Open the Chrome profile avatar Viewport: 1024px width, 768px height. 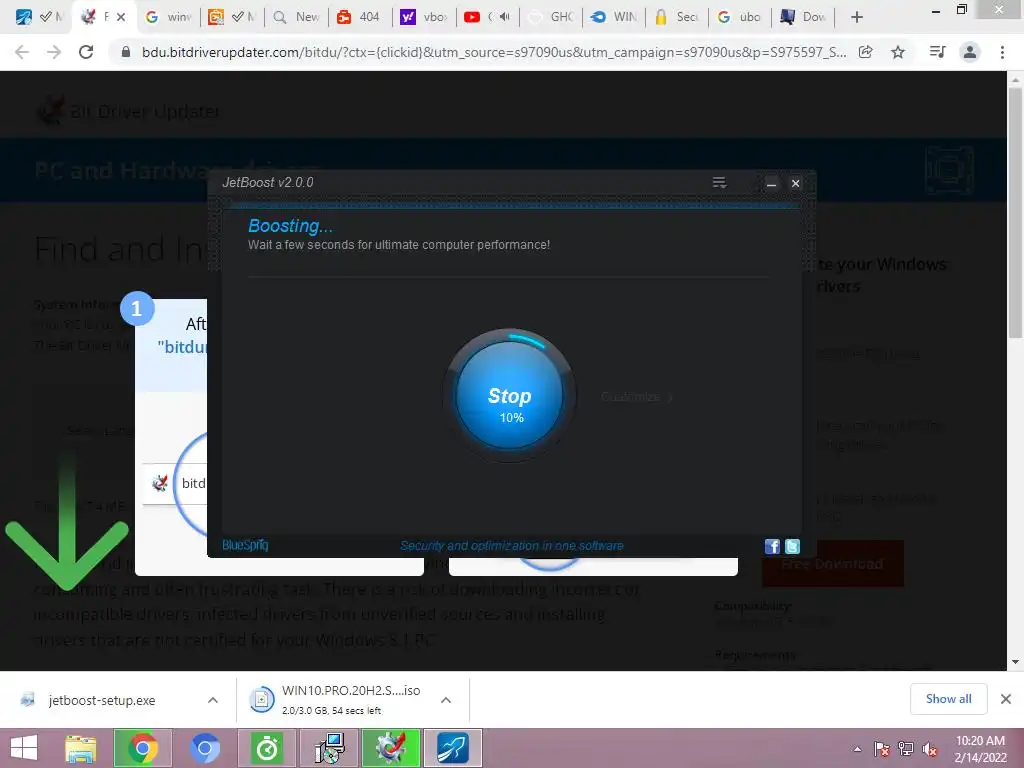point(970,52)
